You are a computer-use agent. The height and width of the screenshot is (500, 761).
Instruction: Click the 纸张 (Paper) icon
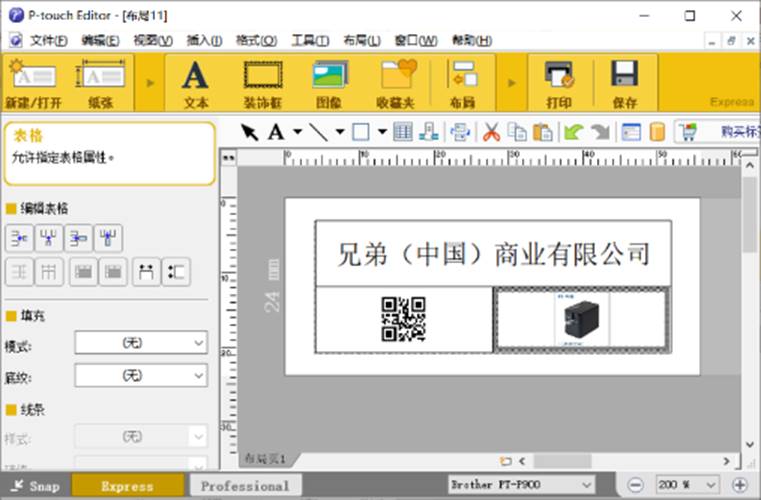tap(100, 83)
